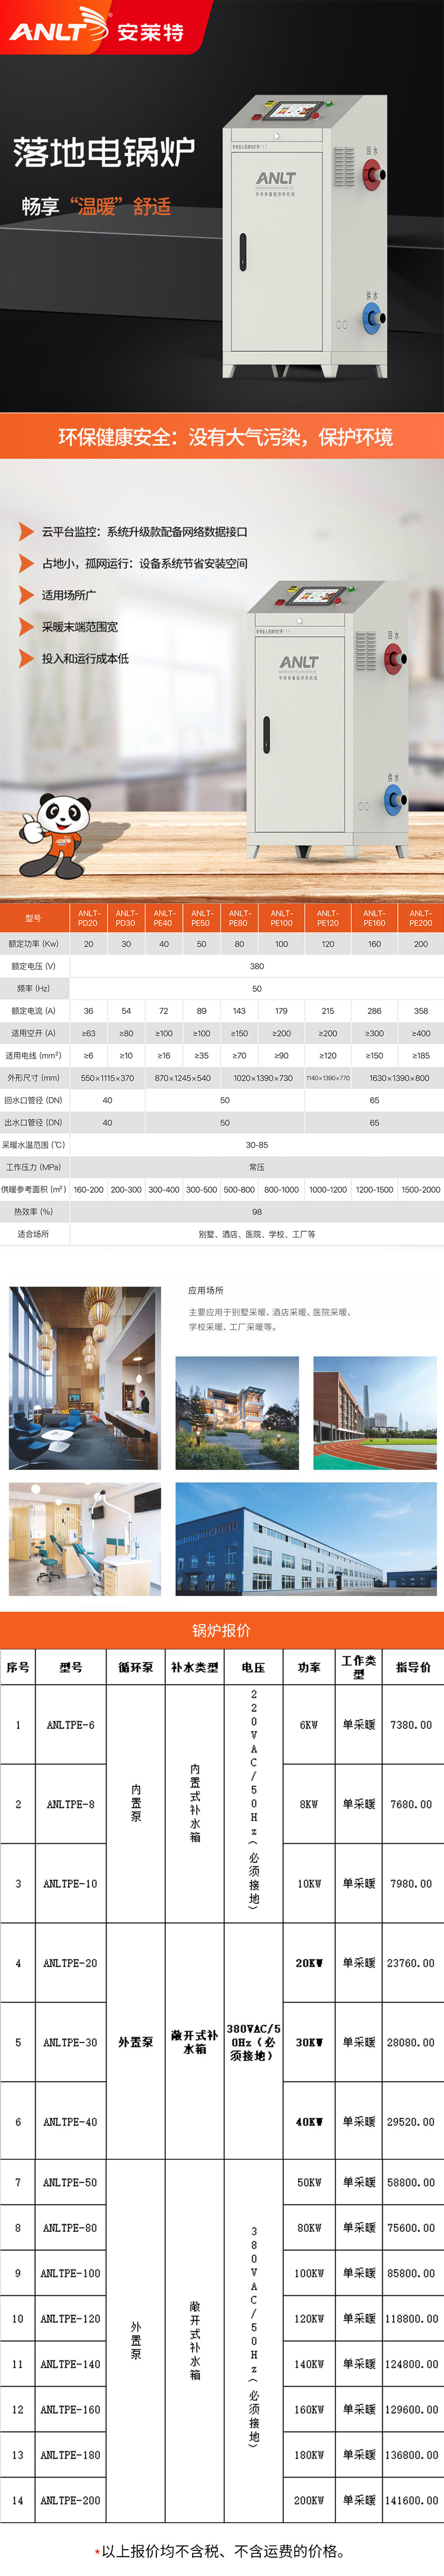Open the hotel lobby photo
Image resolution: width=444 pixels, height=2576 pixels.
point(85,1378)
